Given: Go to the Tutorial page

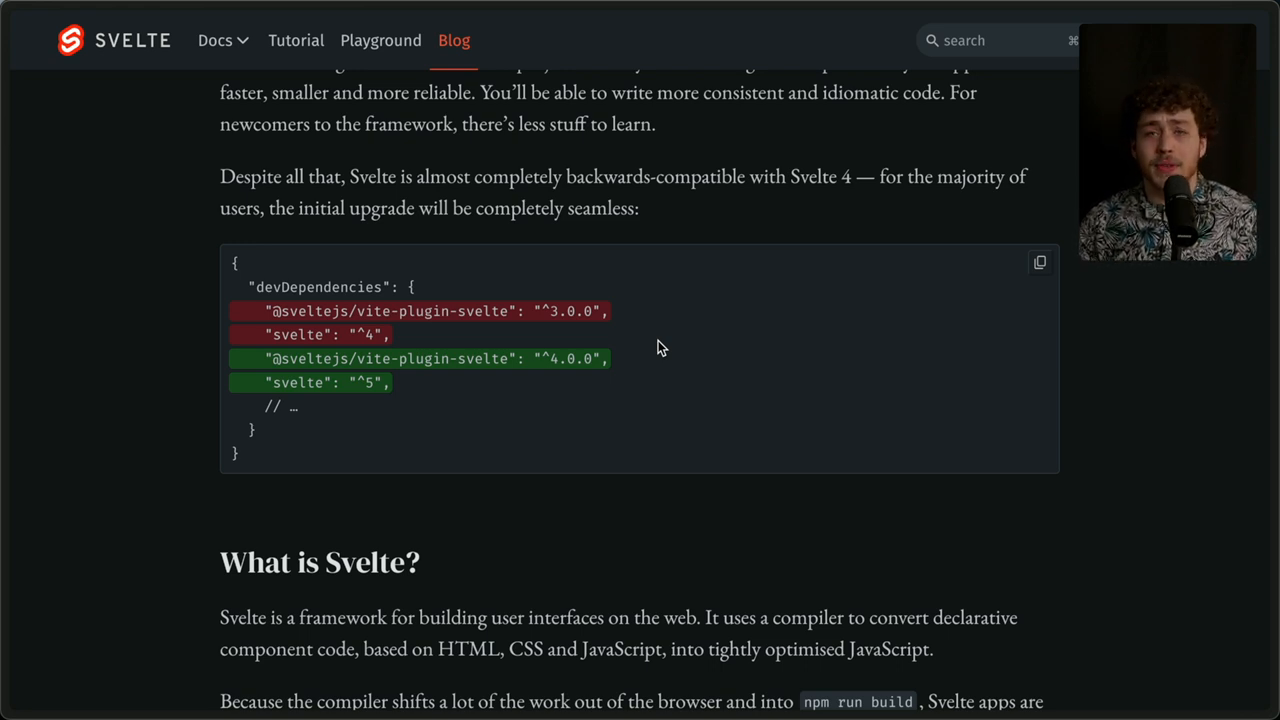Looking at the screenshot, I should click(296, 40).
